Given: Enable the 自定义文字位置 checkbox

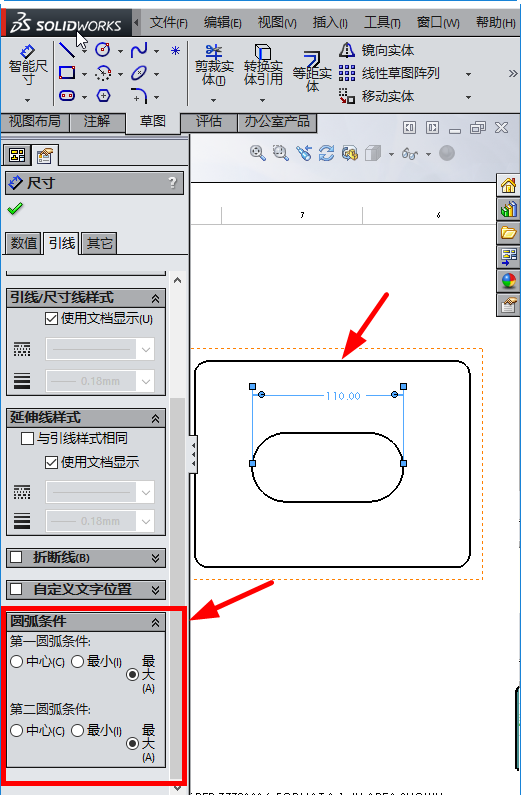Looking at the screenshot, I should click(16, 589).
